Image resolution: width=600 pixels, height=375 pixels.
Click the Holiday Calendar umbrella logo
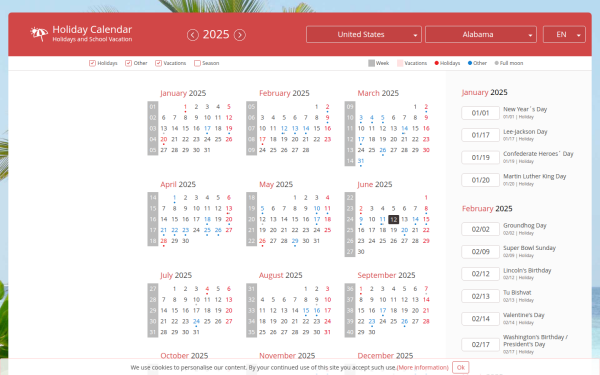coord(39,34)
